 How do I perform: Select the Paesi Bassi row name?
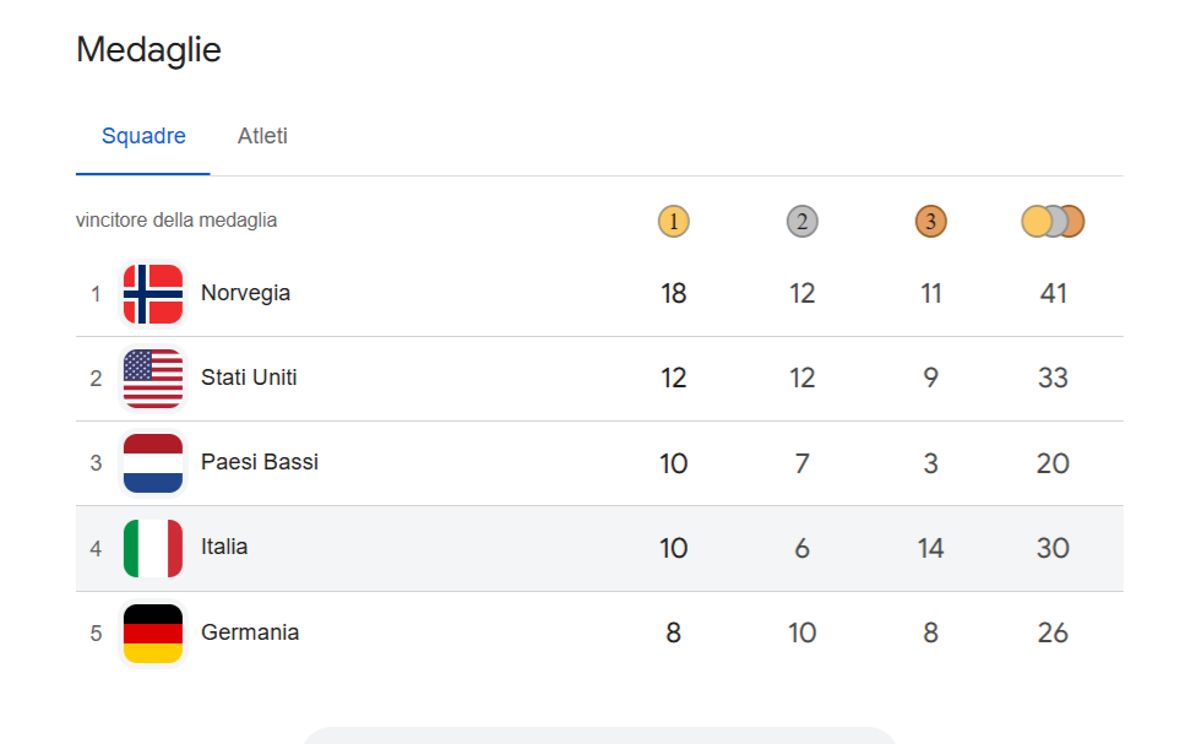click(259, 462)
